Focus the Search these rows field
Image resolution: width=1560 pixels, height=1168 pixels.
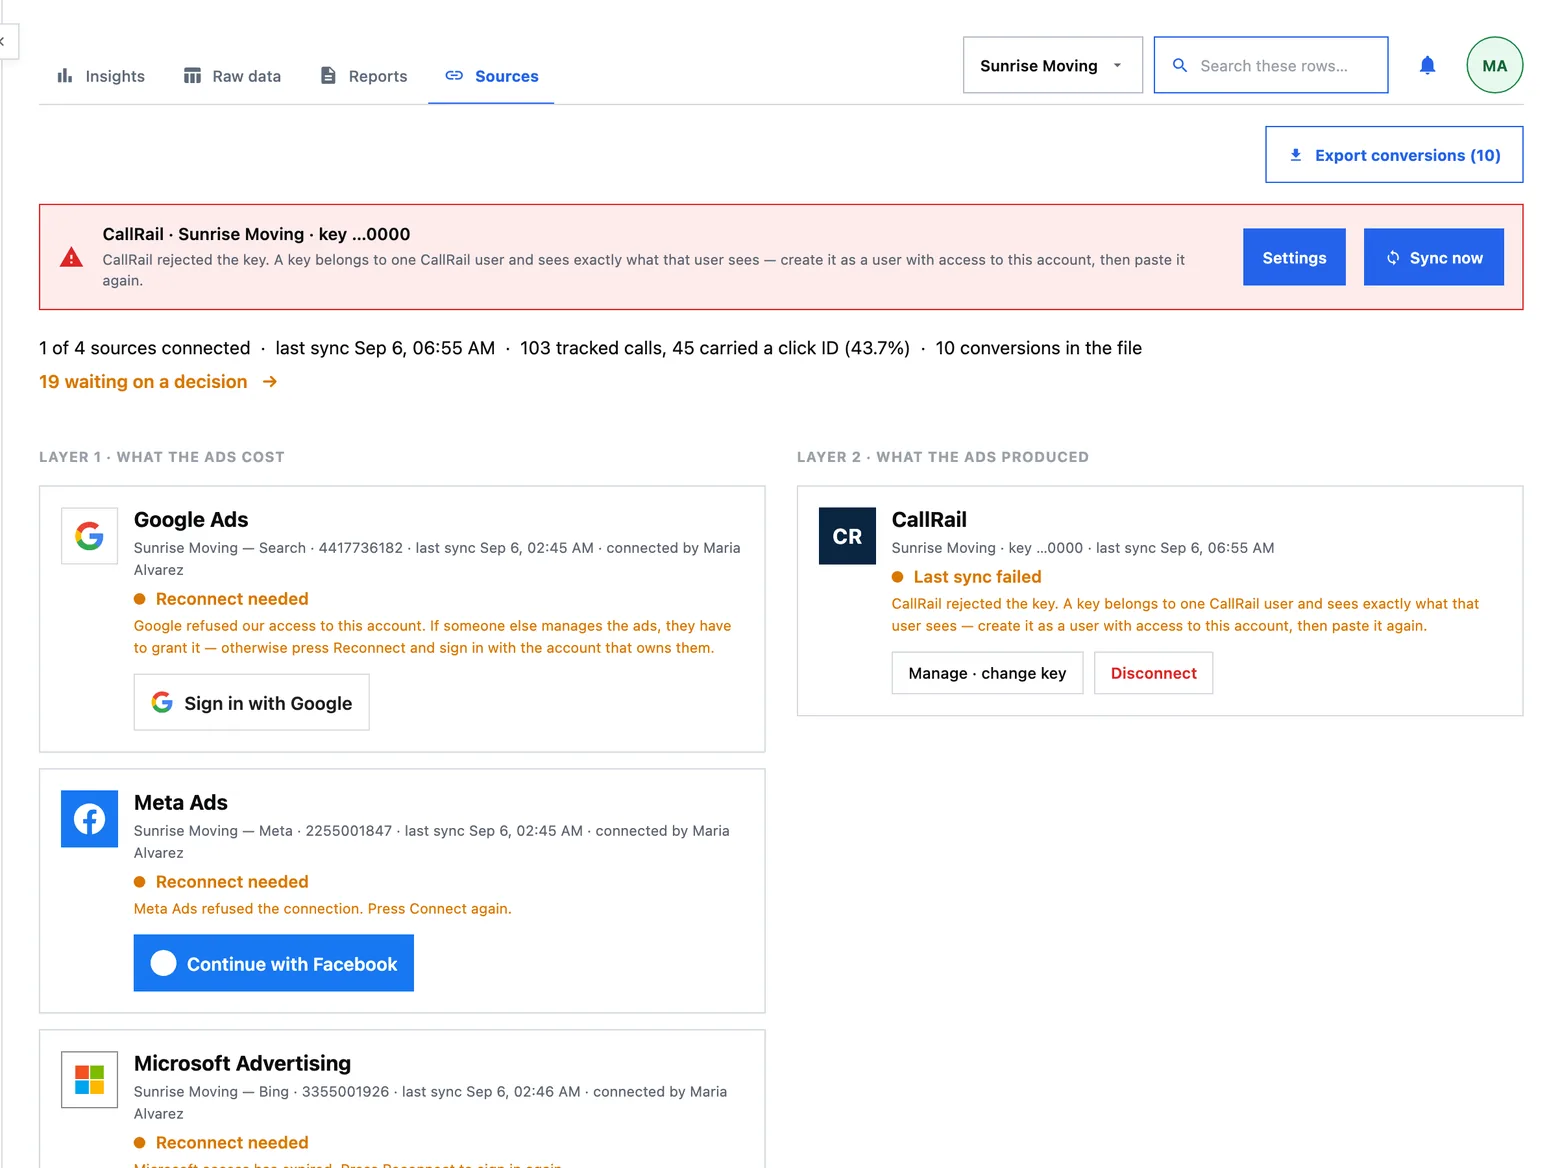coord(1270,65)
